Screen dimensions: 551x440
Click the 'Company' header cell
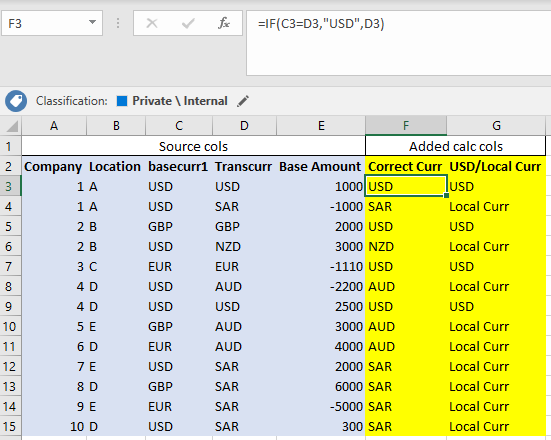pos(54,166)
